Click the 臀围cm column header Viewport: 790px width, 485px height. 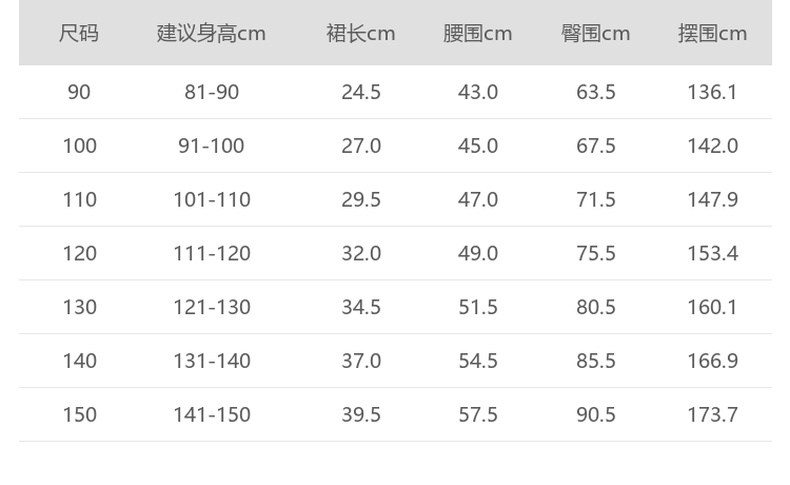[x=596, y=33]
